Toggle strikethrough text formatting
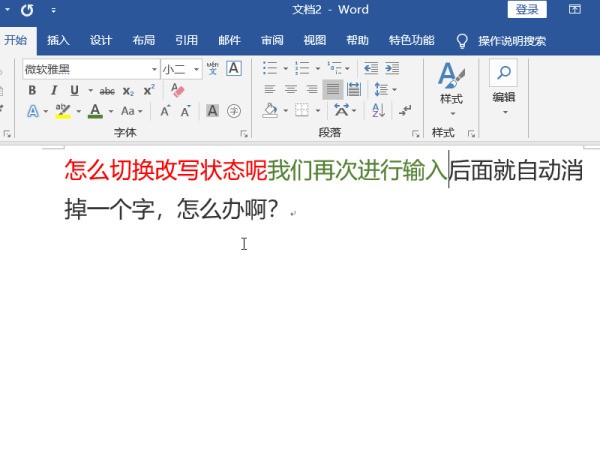 107,90
